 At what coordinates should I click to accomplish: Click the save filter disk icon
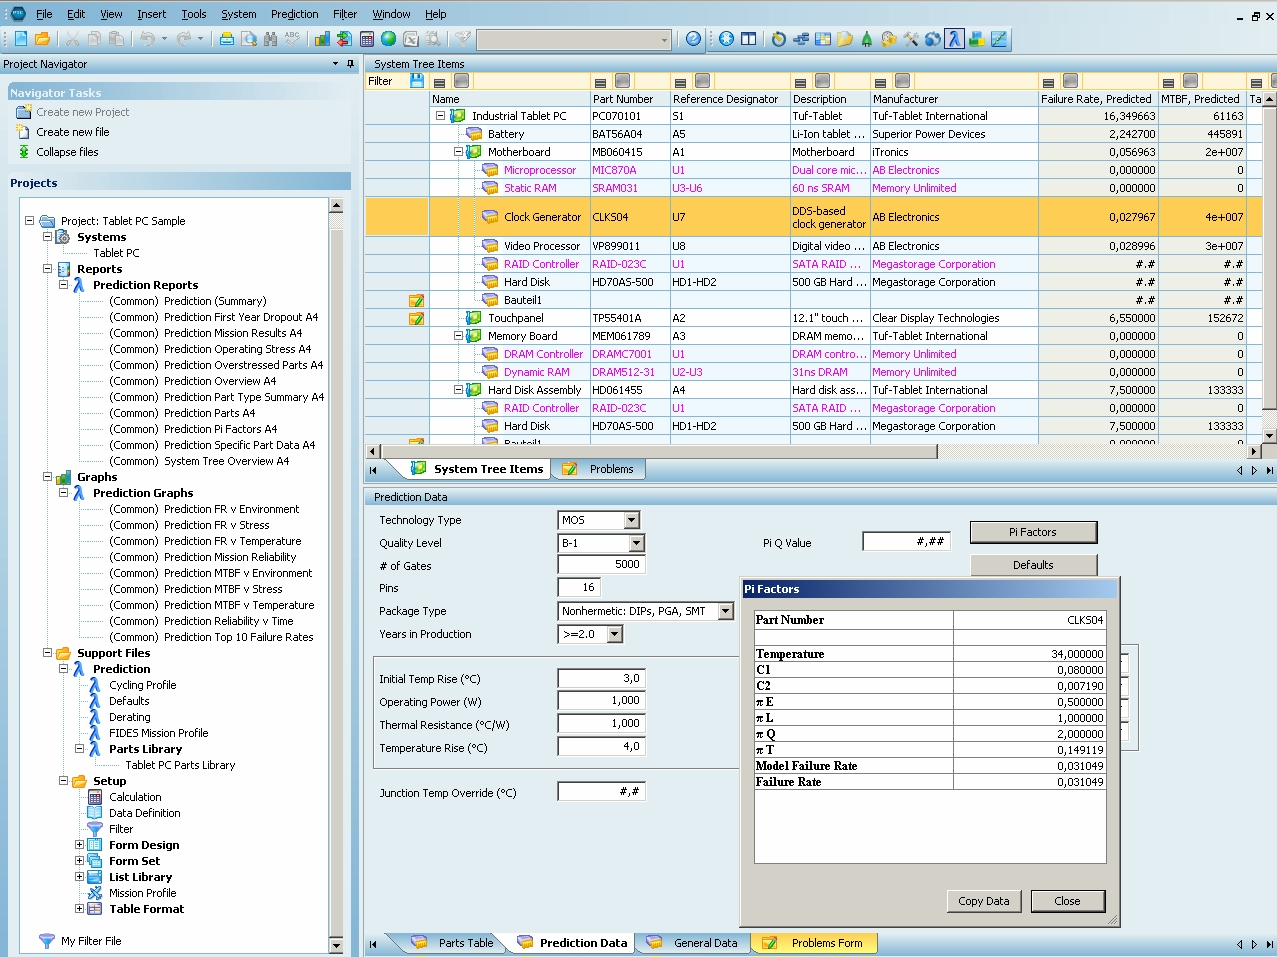(x=417, y=81)
